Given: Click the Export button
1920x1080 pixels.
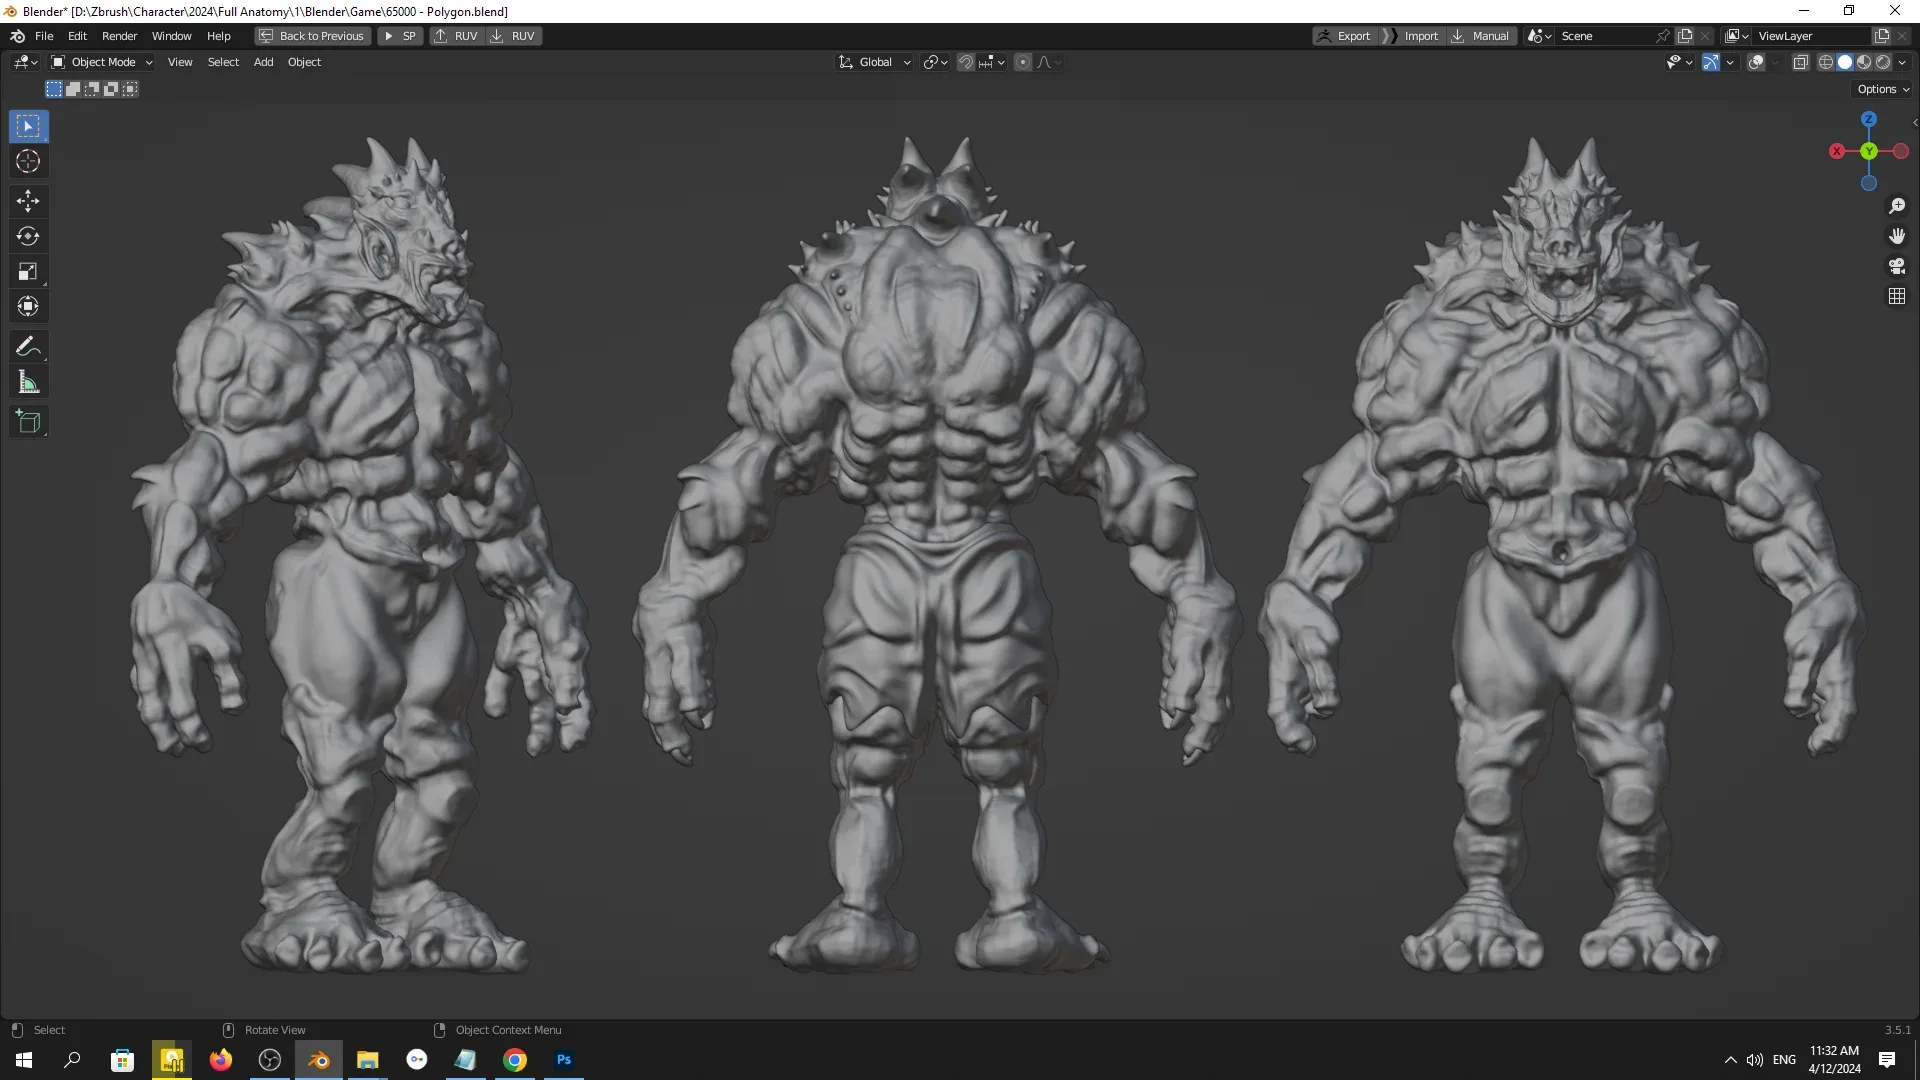Looking at the screenshot, I should tap(1344, 36).
